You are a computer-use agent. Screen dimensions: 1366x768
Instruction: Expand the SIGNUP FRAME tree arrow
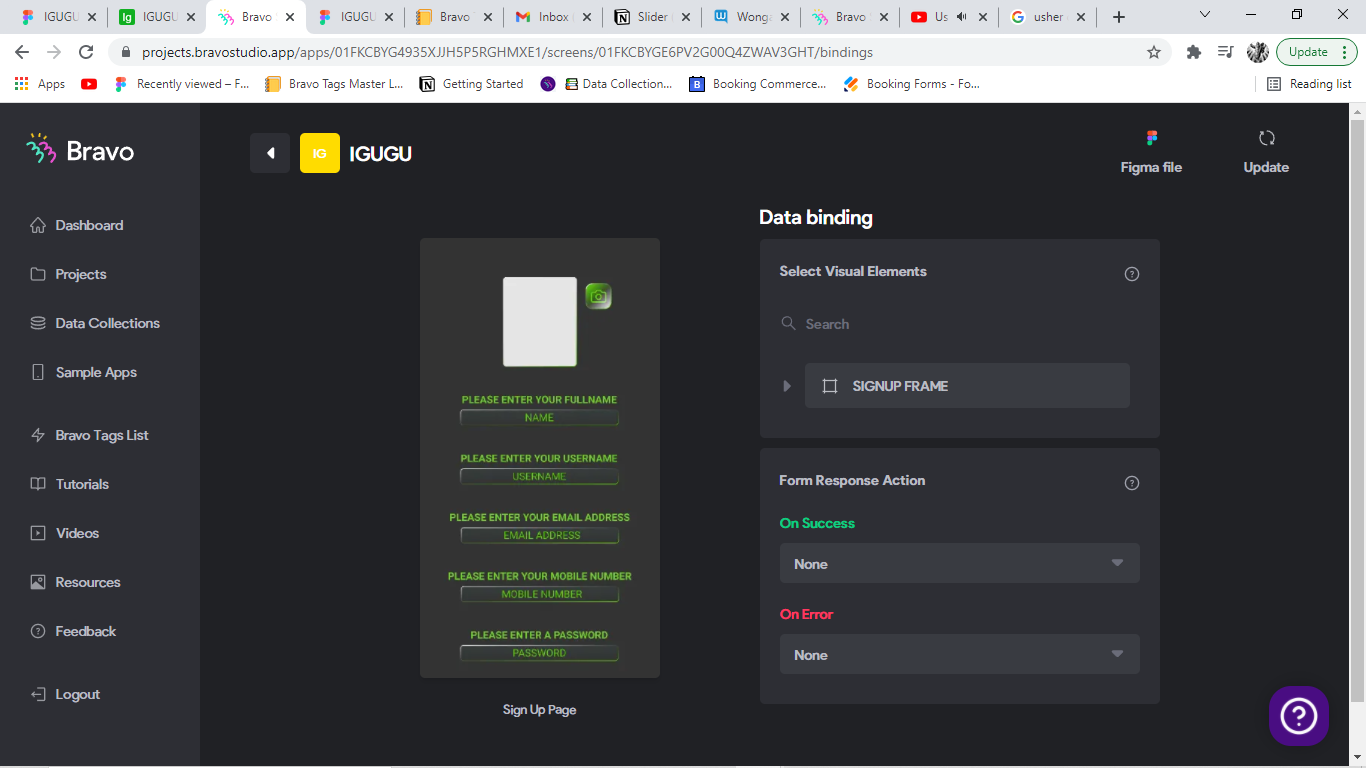pyautogui.click(x=787, y=386)
